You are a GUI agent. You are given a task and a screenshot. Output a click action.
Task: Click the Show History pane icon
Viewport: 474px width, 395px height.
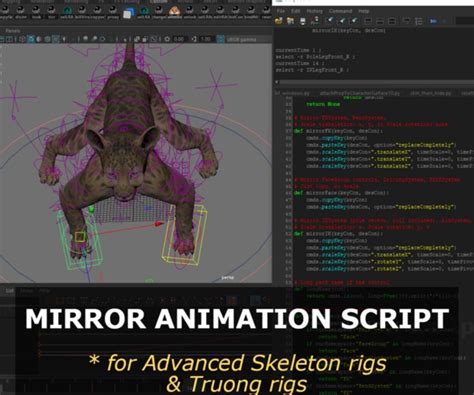point(368,21)
